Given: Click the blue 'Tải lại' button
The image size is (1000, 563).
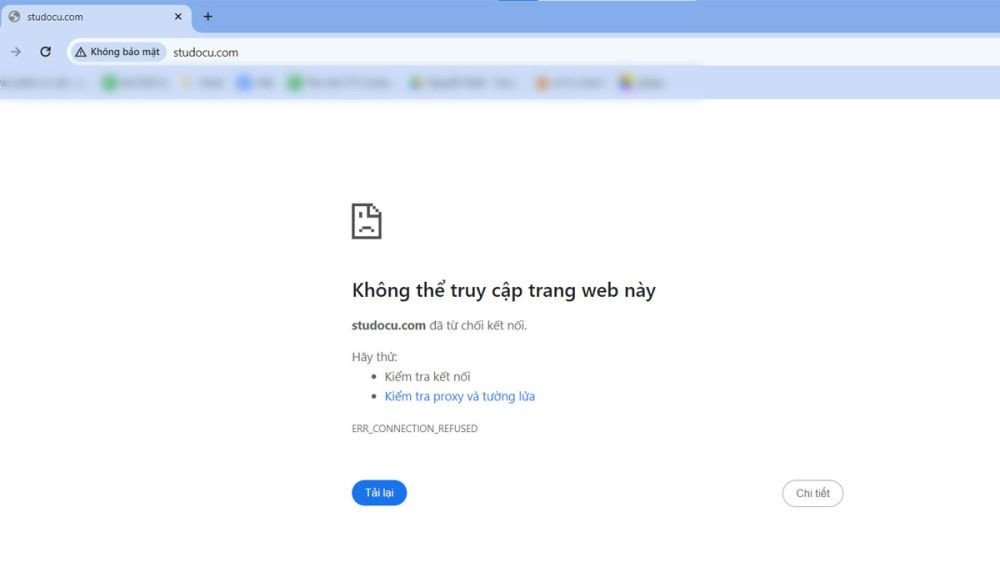Looking at the screenshot, I should pyautogui.click(x=379, y=493).
